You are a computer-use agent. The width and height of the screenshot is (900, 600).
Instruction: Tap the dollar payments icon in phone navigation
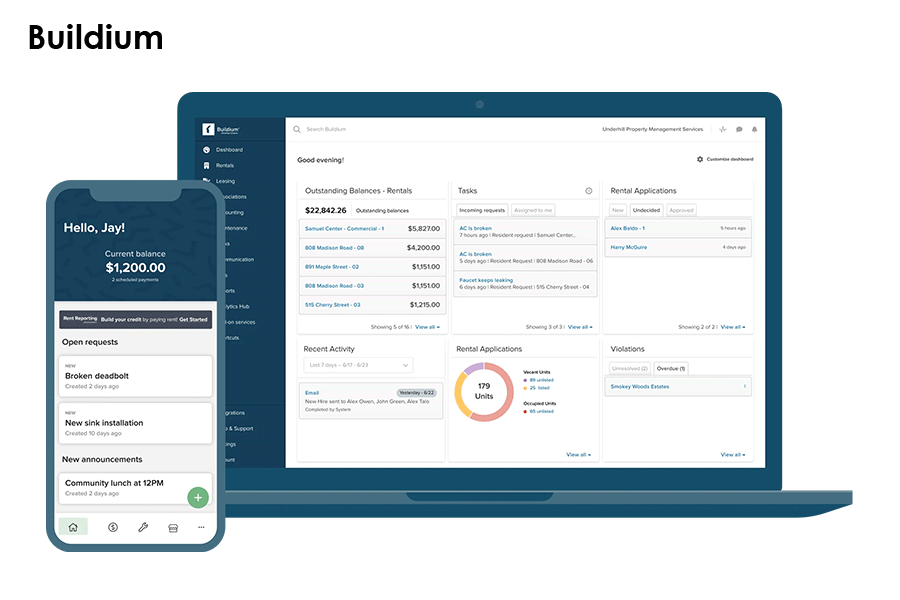point(113,527)
